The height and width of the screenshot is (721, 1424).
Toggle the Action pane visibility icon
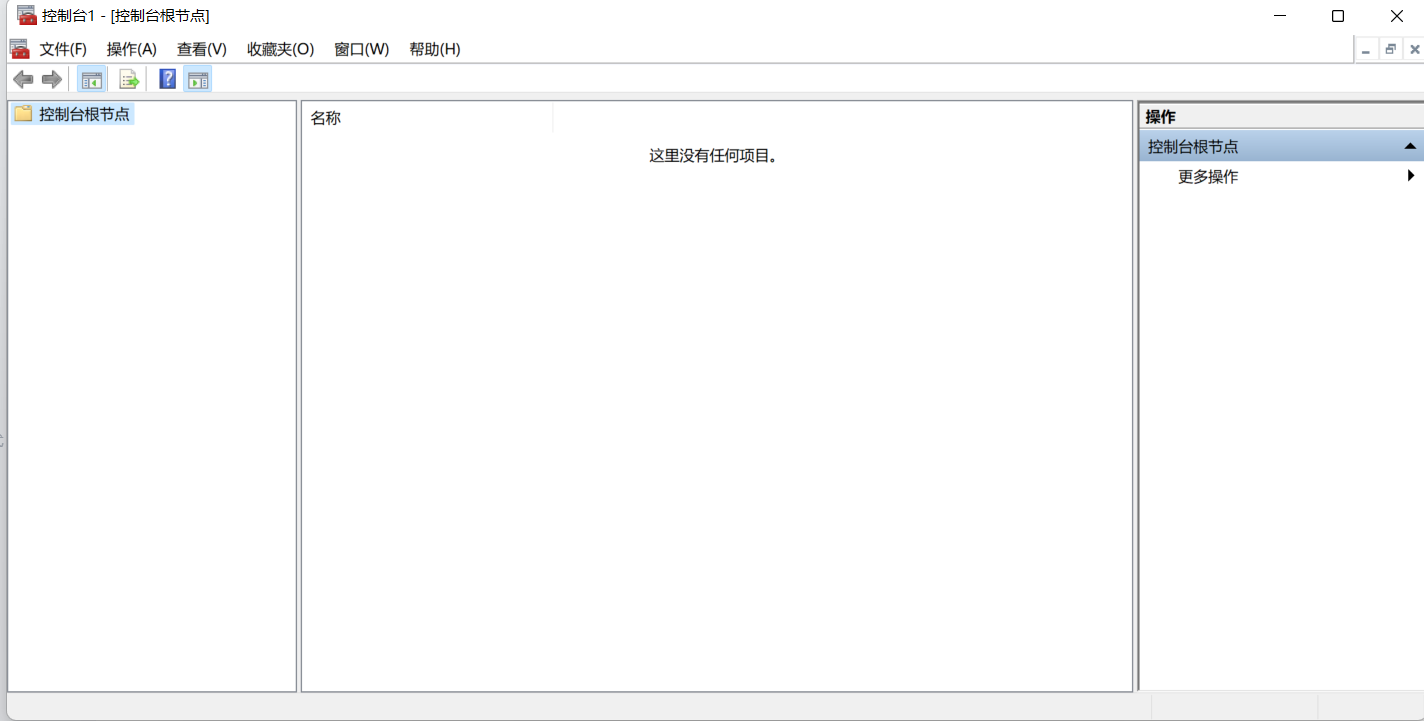[x=197, y=78]
